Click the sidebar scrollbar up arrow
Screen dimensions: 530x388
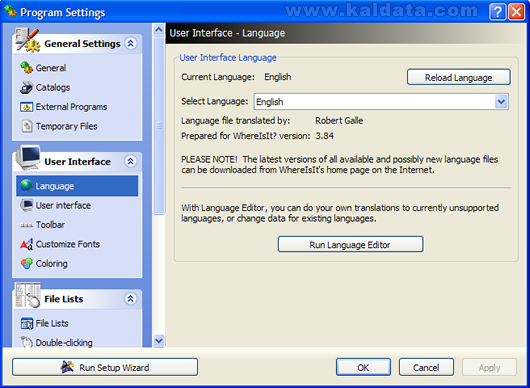pyautogui.click(x=159, y=30)
